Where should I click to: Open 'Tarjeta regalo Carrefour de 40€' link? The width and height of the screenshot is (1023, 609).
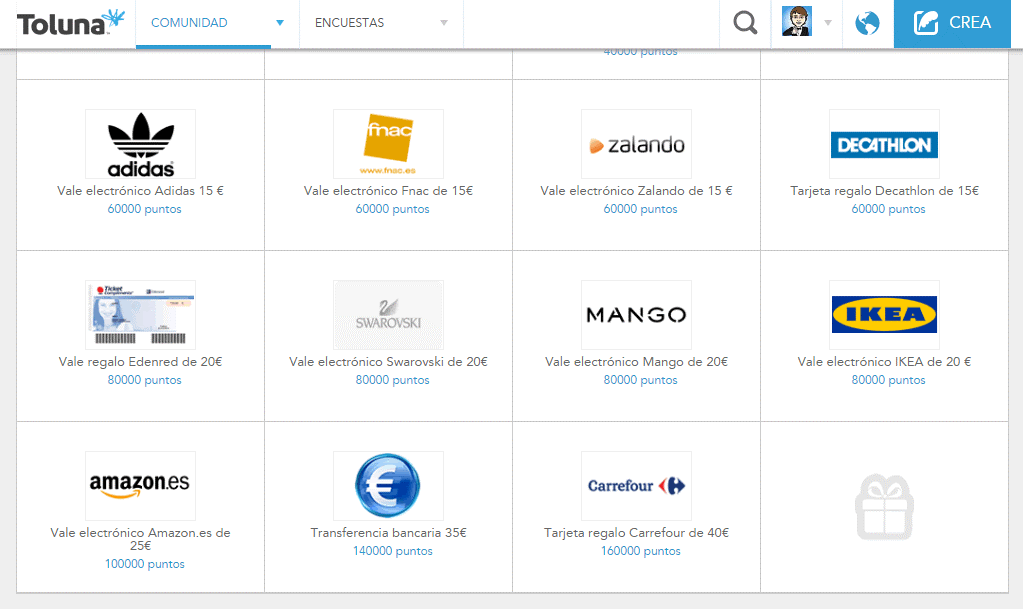point(636,533)
